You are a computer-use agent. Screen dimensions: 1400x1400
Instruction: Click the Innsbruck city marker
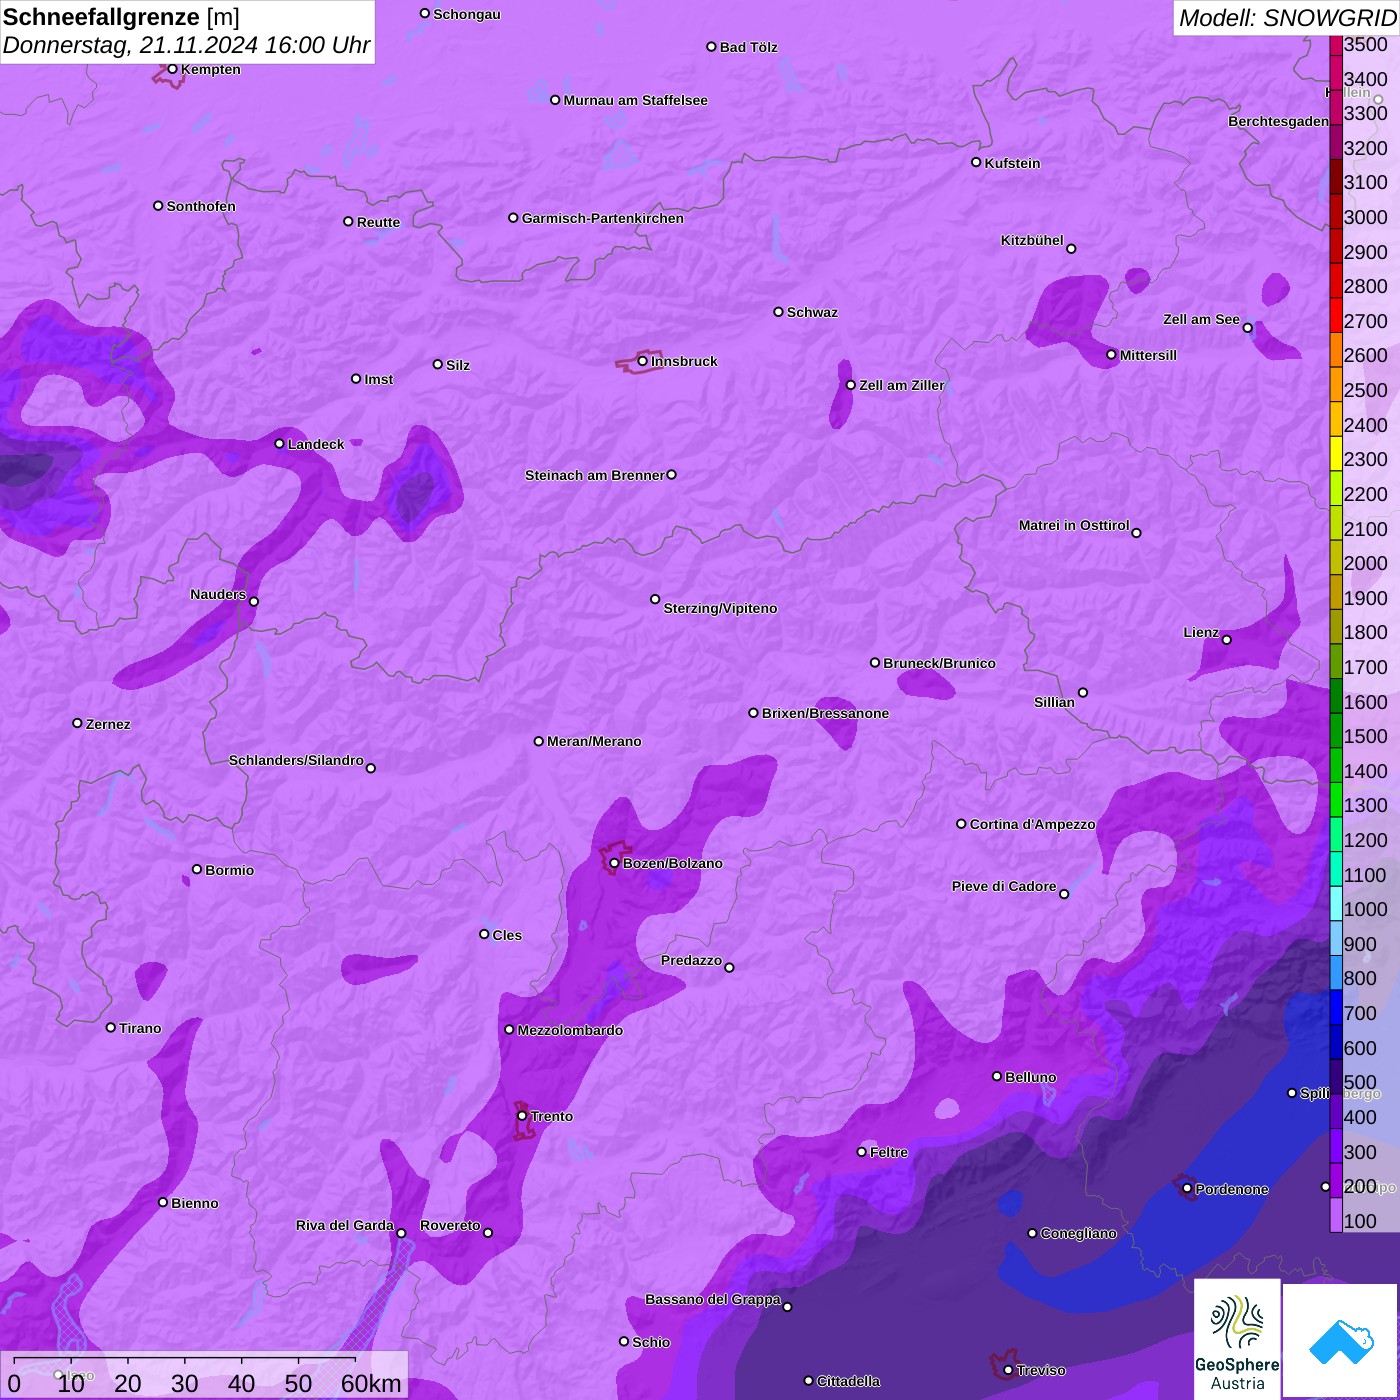pyautogui.click(x=642, y=361)
